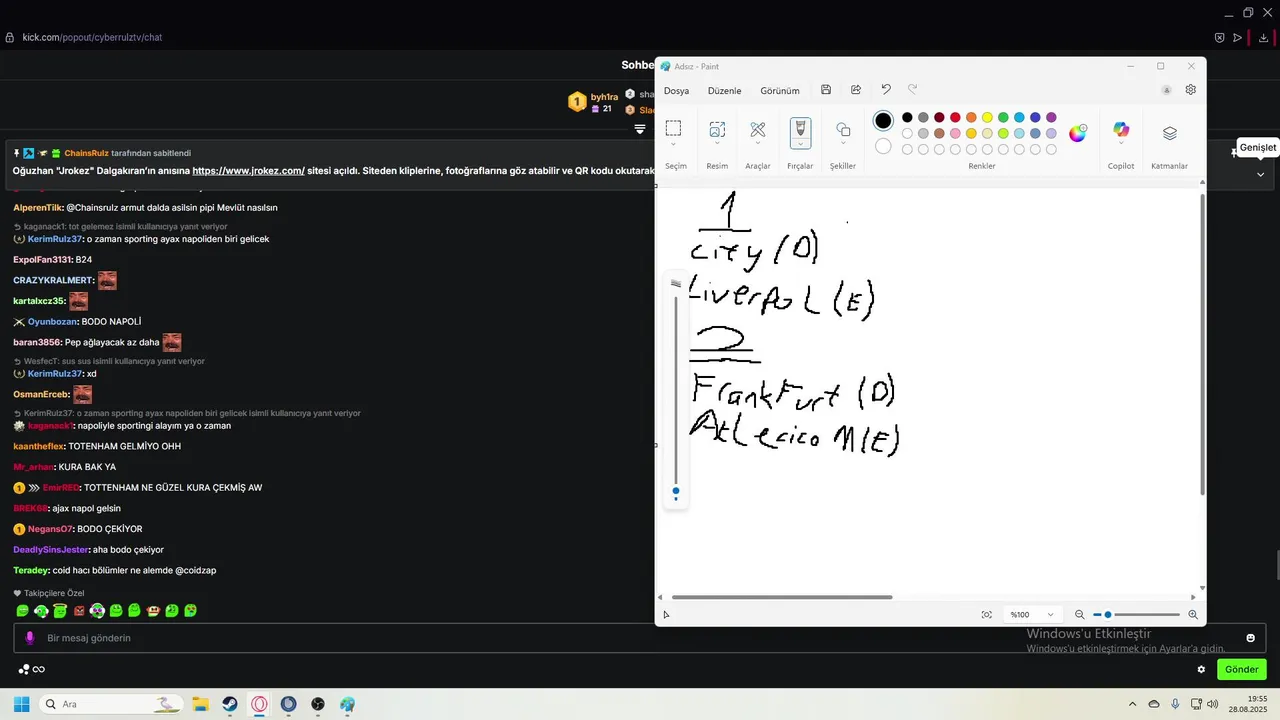
Task: Click the DeadlySinsJester username in chat
Action: 51,550
